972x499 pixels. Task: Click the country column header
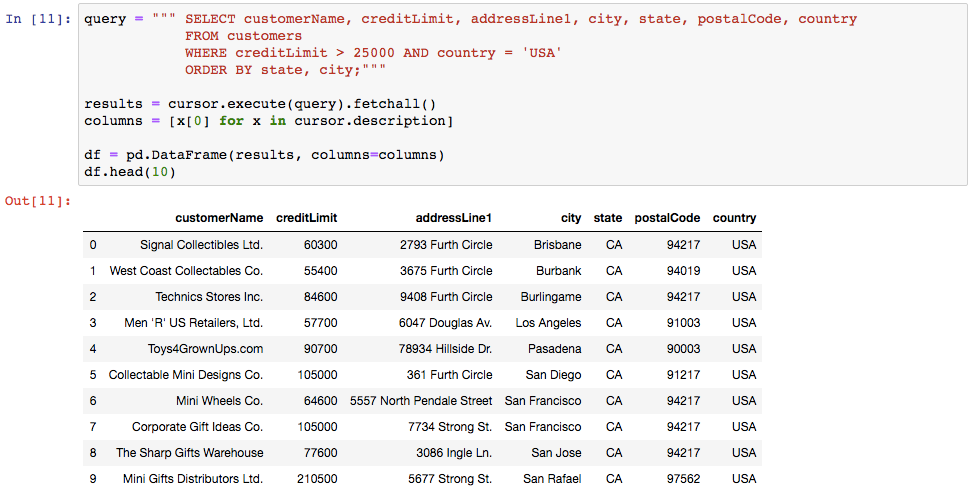pyautogui.click(x=735, y=218)
